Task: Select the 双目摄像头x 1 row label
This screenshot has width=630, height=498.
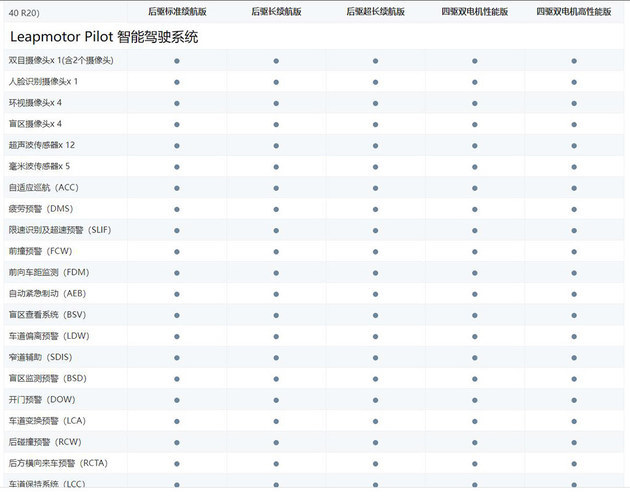Action: [x=61, y=60]
